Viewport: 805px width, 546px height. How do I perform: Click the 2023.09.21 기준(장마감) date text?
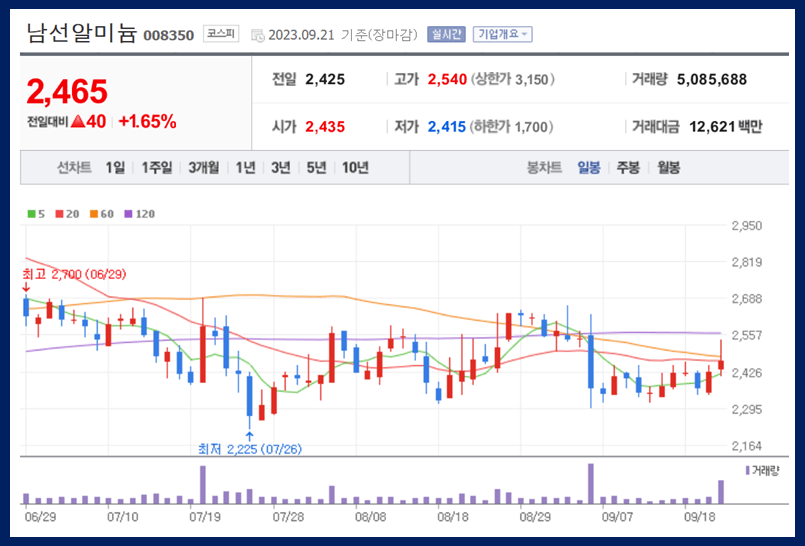[343, 35]
